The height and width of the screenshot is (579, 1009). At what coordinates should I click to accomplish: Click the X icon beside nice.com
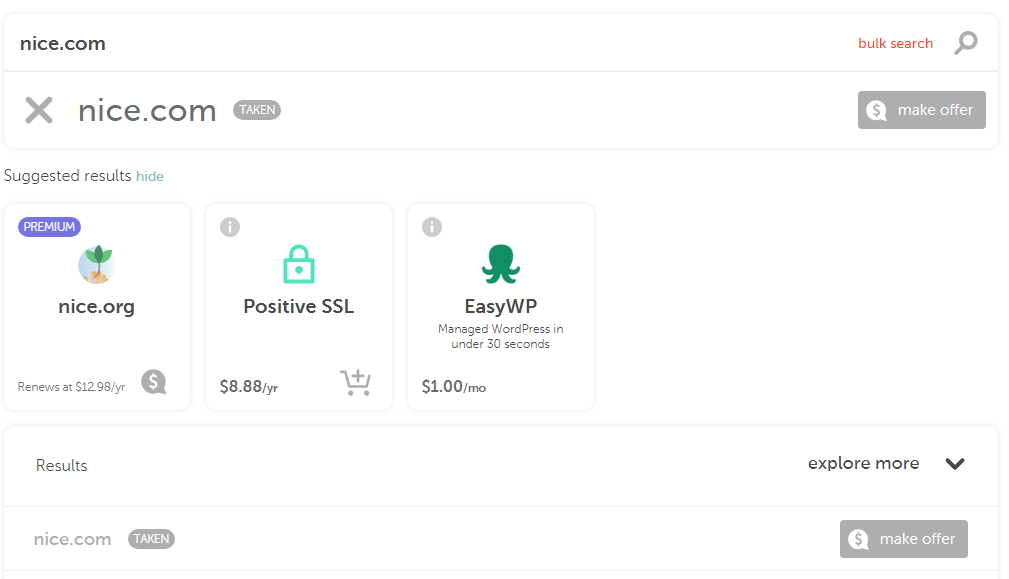[39, 110]
